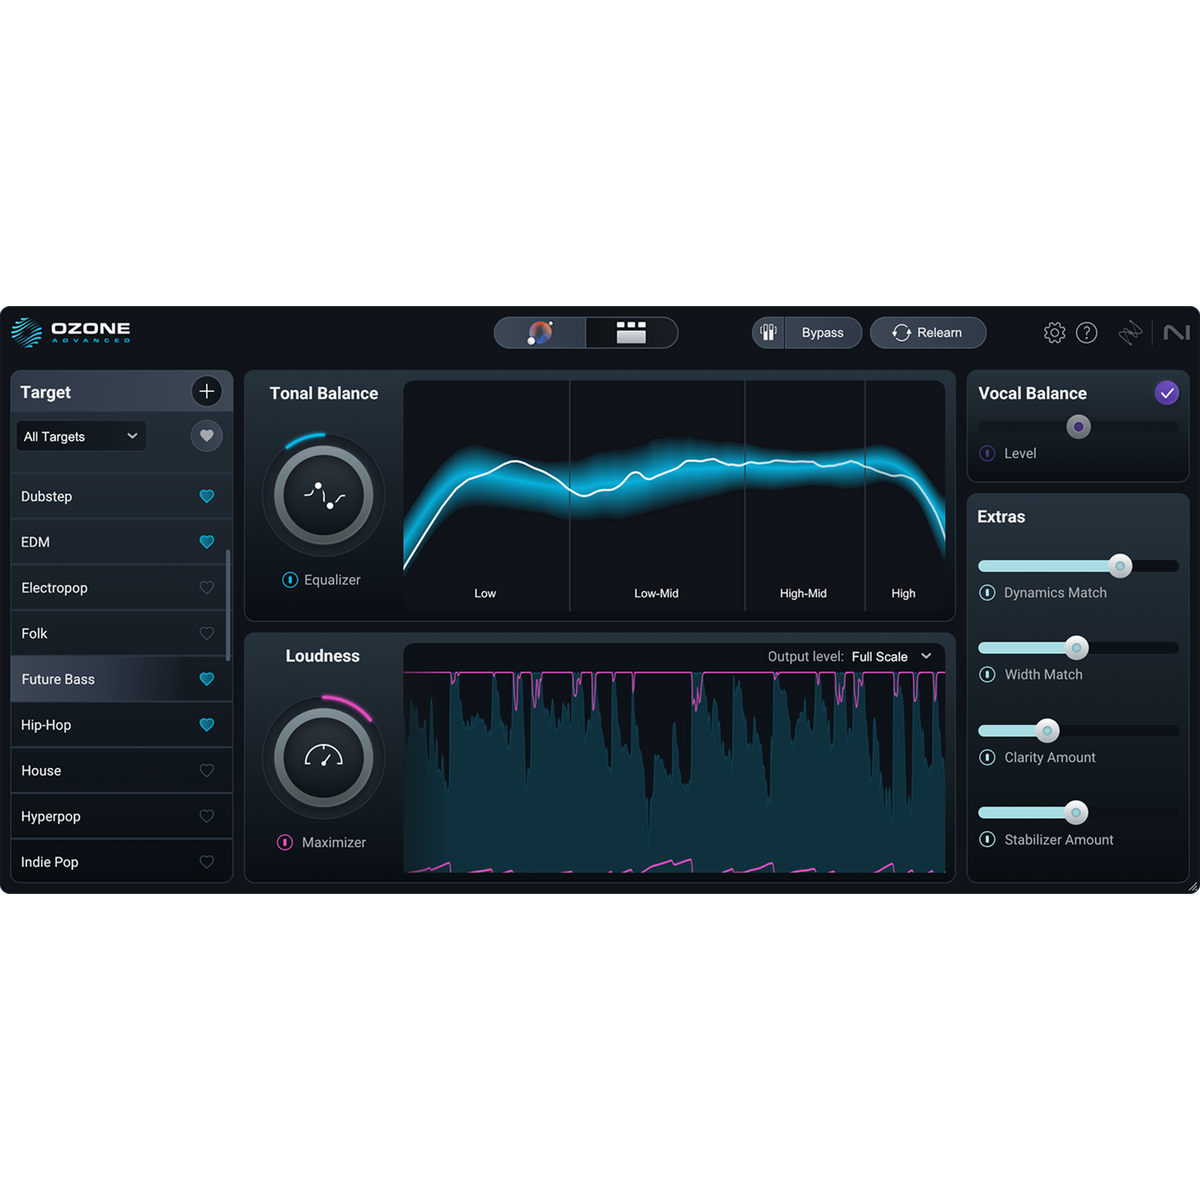Screen dimensions: 1200x1200
Task: Click the High band label
Action: pos(903,594)
